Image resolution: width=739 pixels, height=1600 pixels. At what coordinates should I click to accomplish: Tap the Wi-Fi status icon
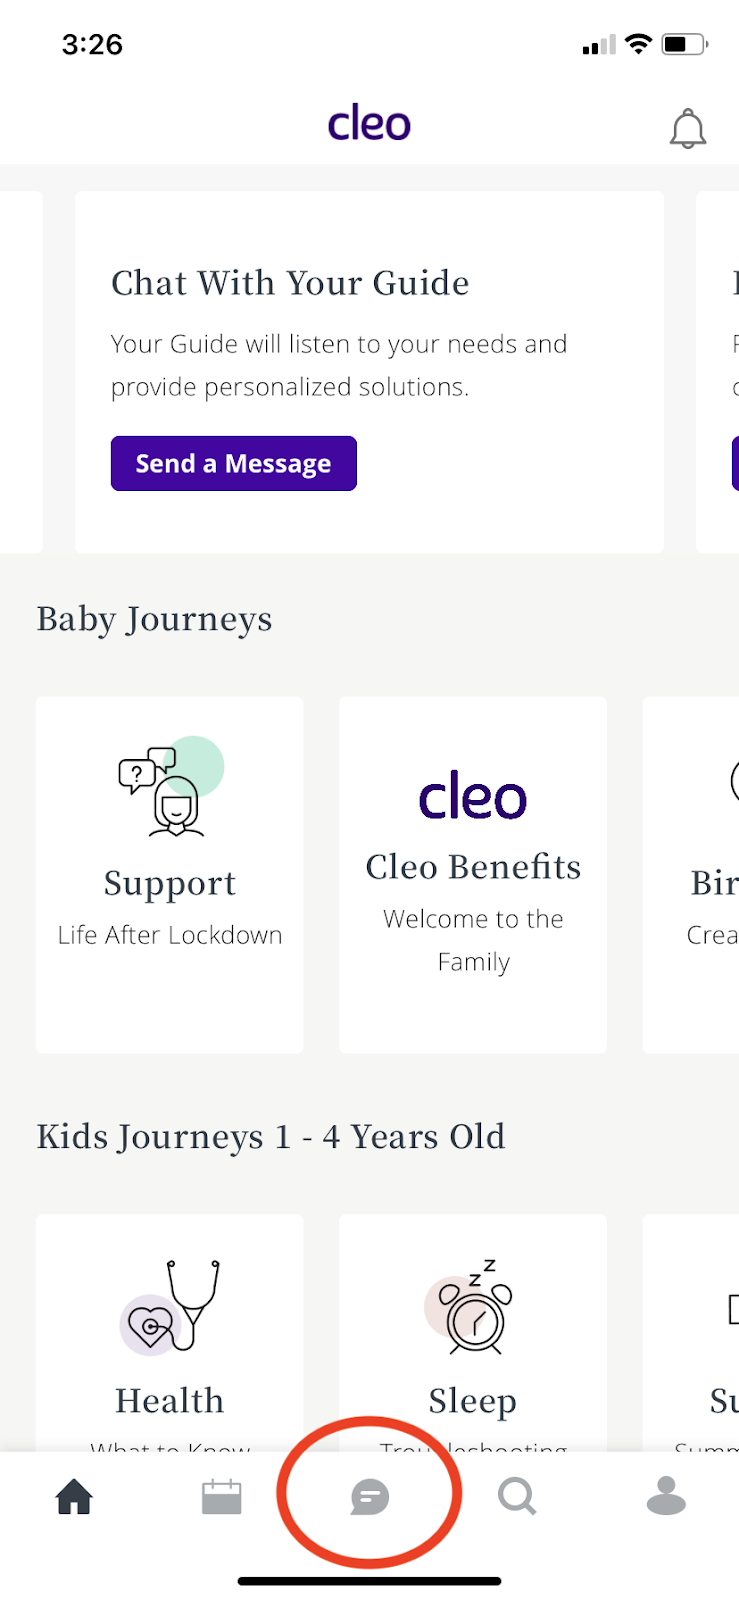(x=638, y=44)
